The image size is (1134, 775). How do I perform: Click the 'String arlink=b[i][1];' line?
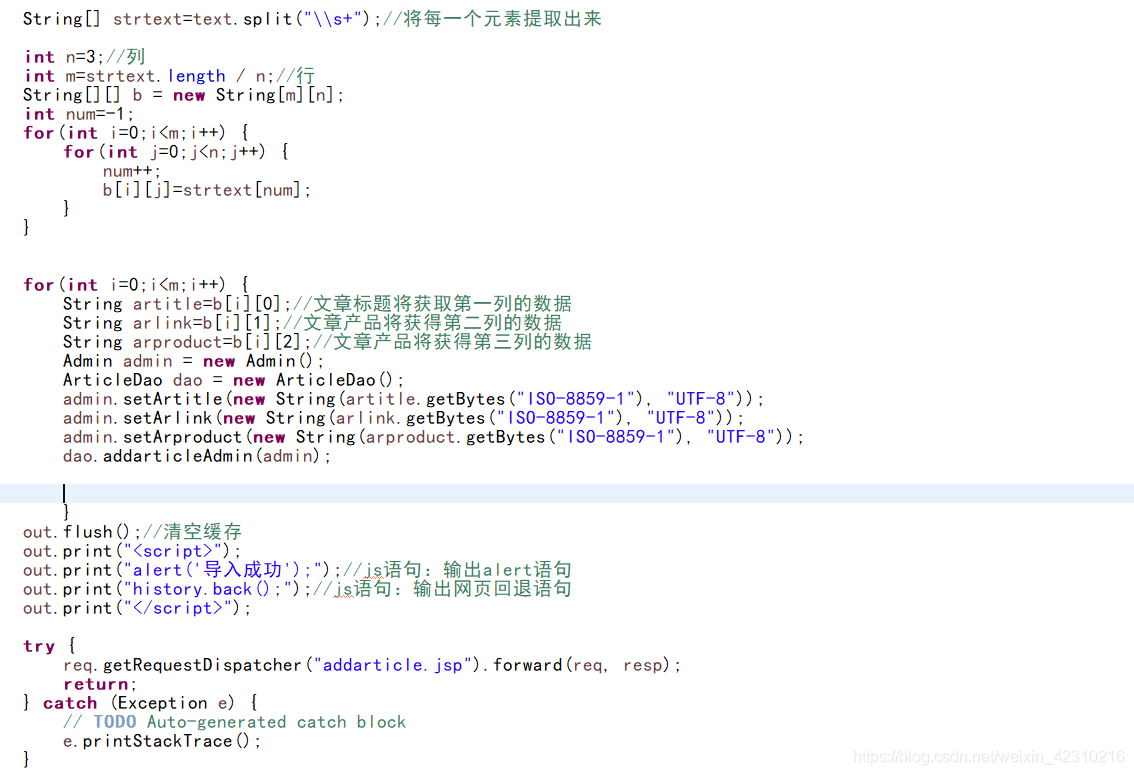pos(312,323)
